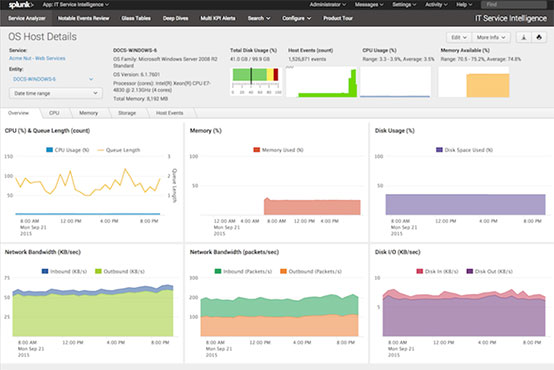
Task: Click the "1,526,871 events" count text
Action: click(307, 59)
